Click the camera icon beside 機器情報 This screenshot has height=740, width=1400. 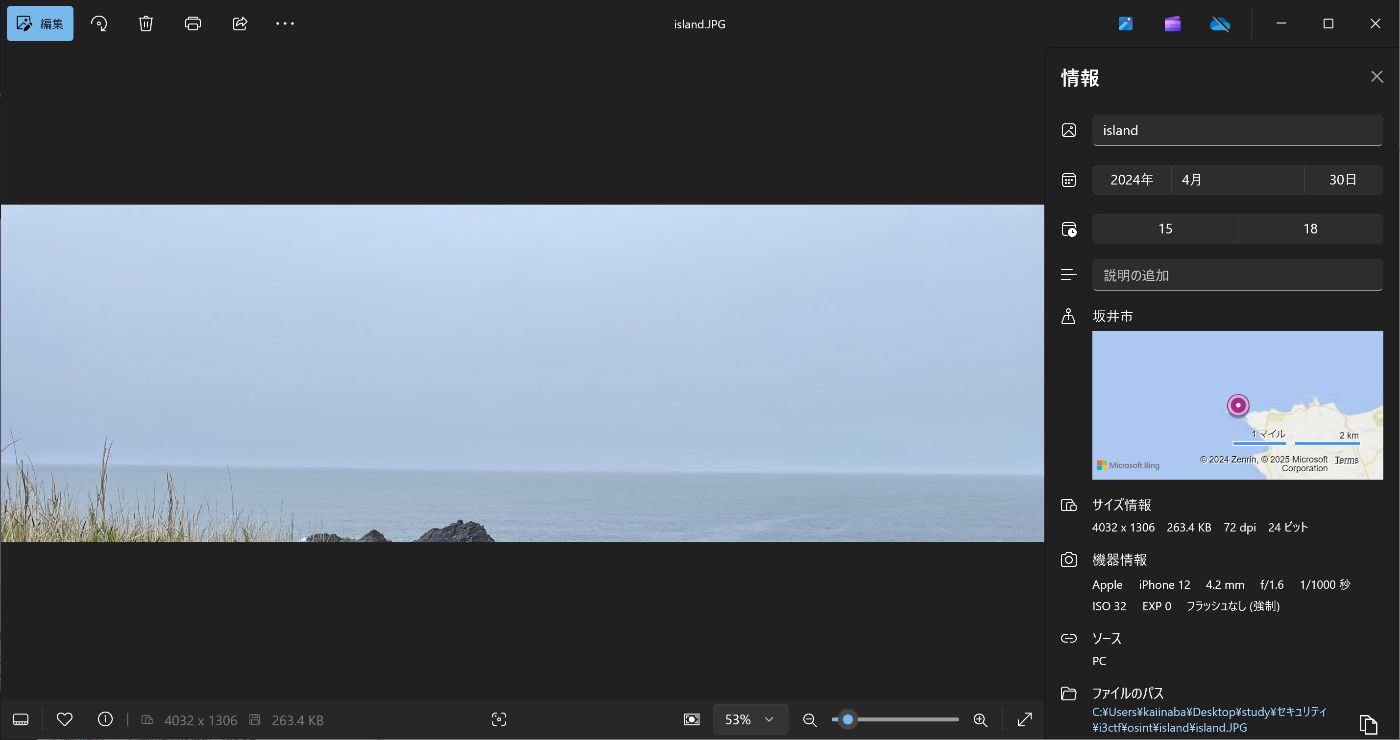click(x=1069, y=560)
